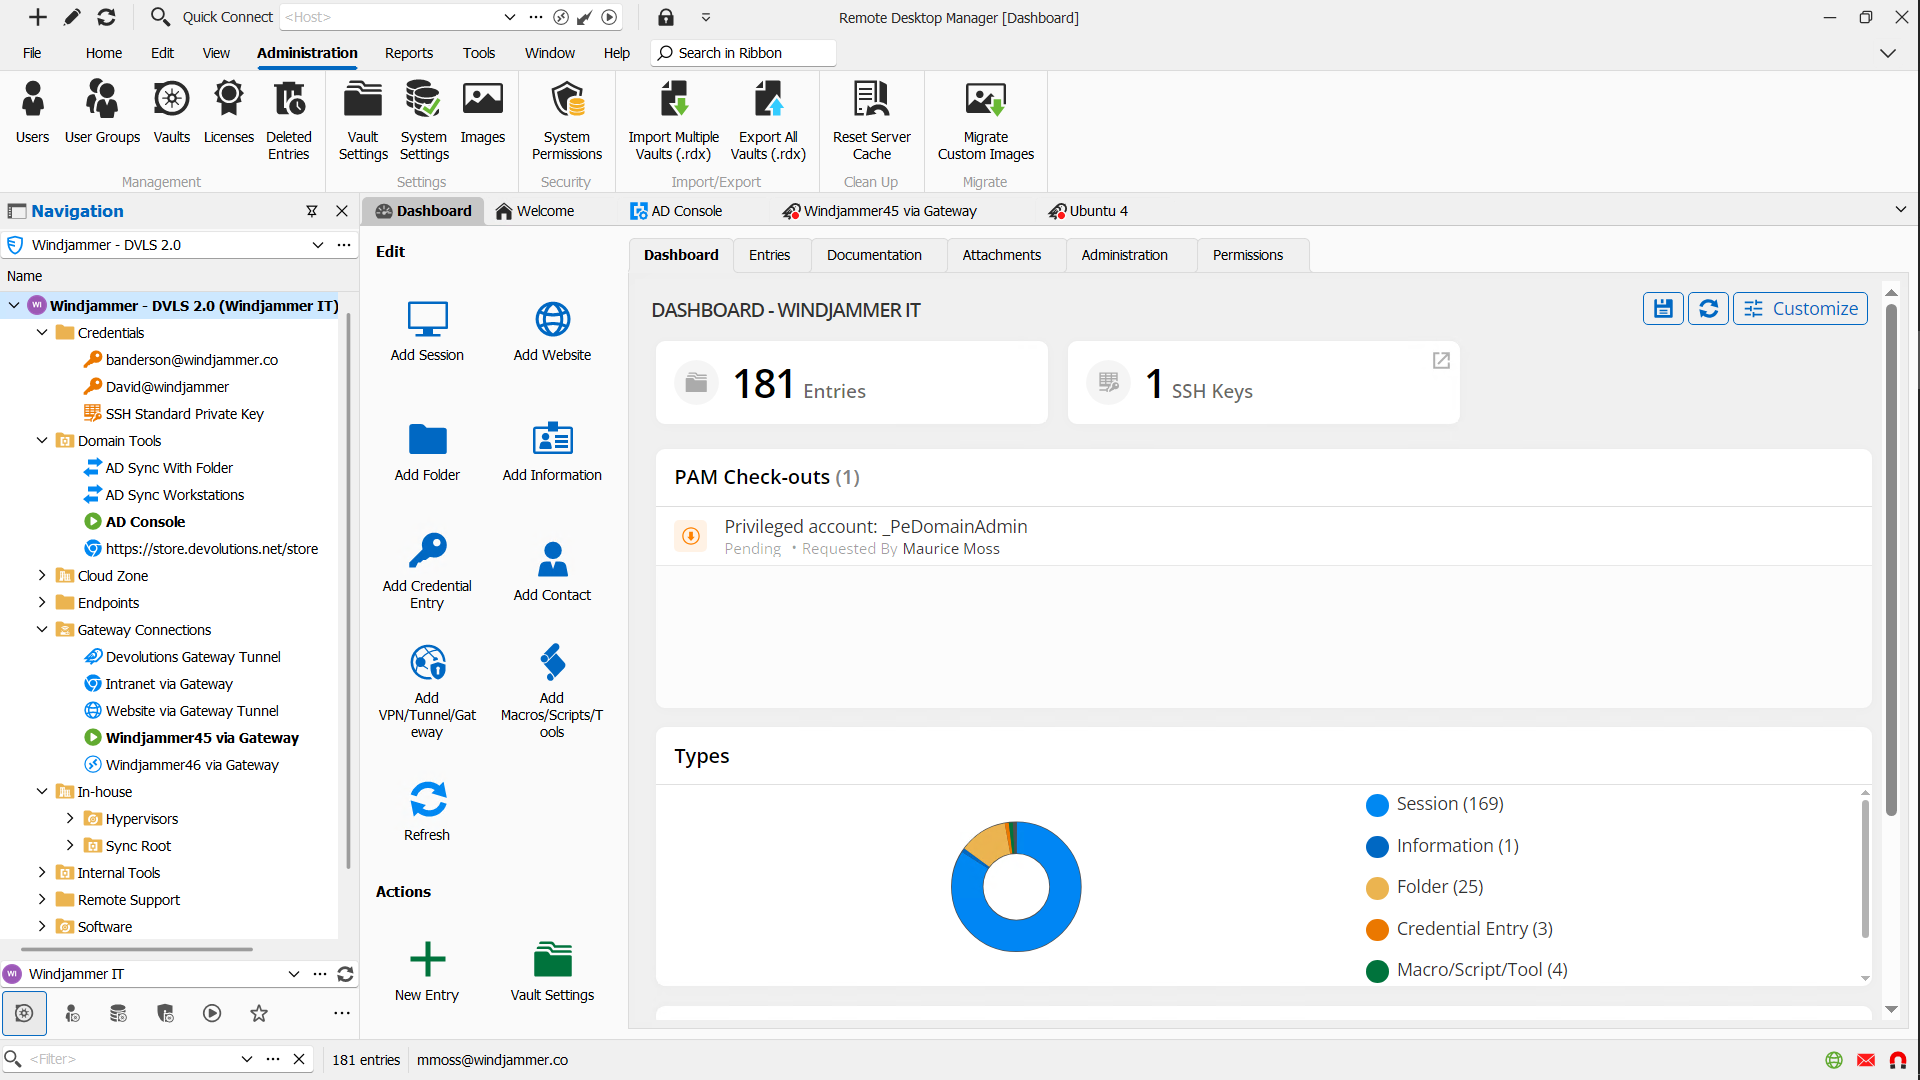Screen dimensions: 1920x1080
Task: Switch to the Entries tab
Action: click(x=769, y=255)
